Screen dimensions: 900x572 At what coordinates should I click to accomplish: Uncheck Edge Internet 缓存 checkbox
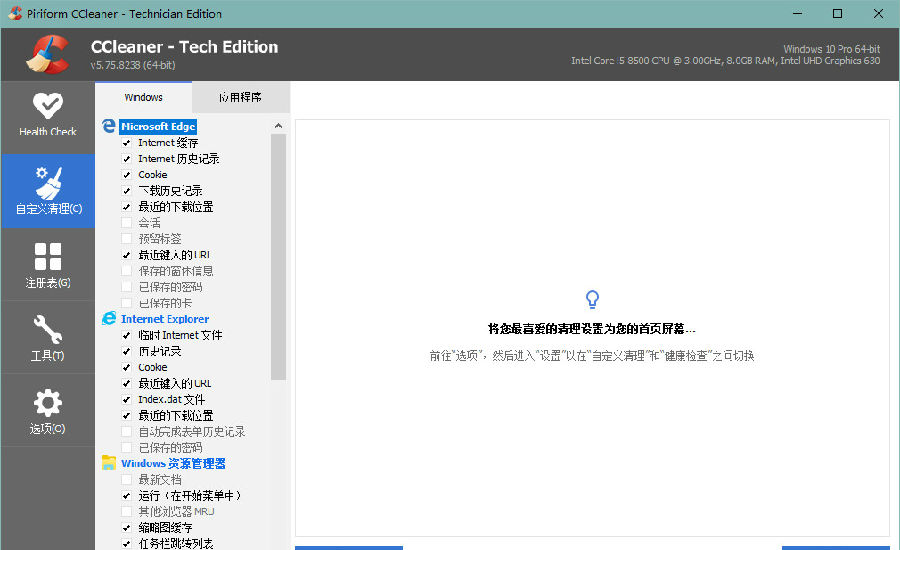coord(126,142)
